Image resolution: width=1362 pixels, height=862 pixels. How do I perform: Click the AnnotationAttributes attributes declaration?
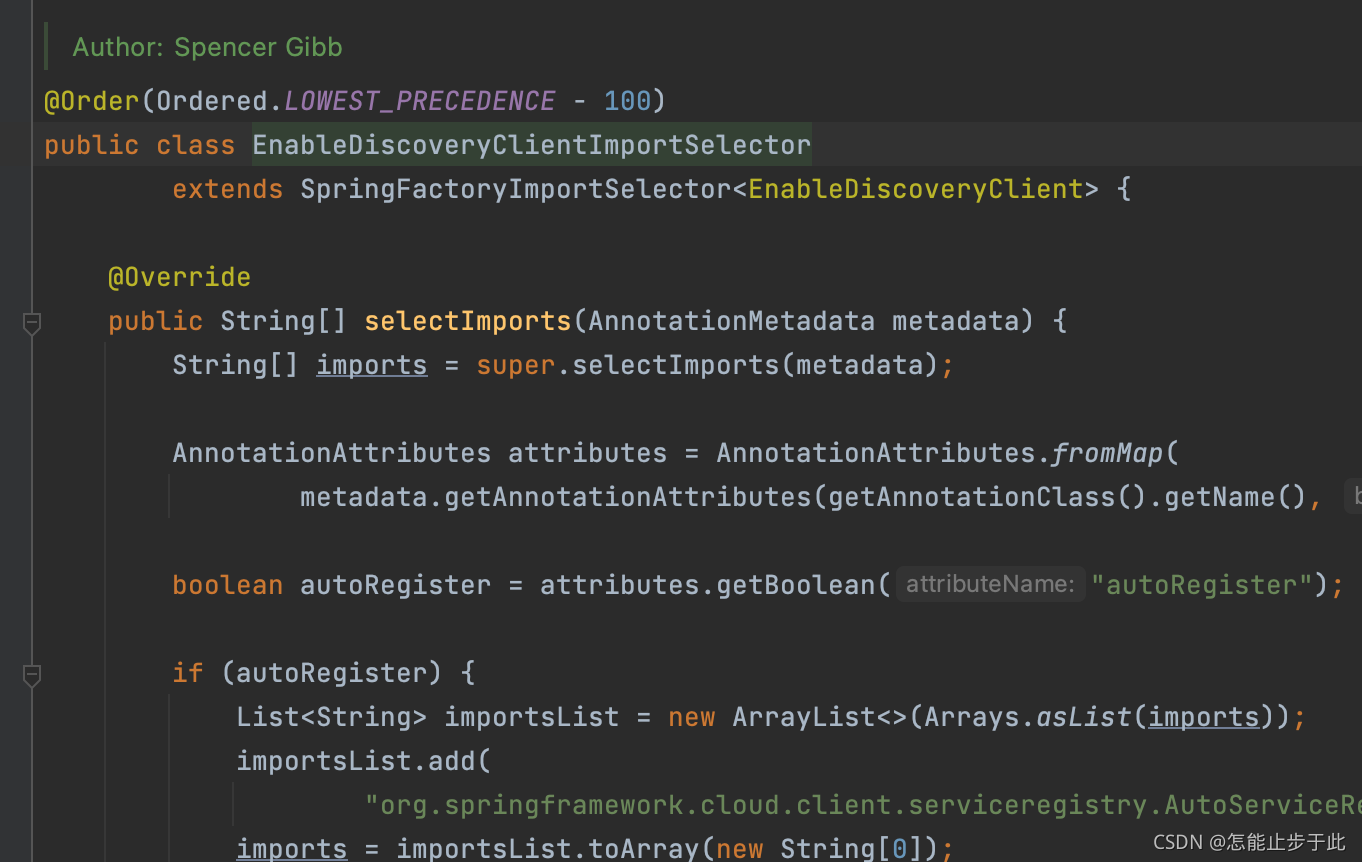tap(420, 453)
